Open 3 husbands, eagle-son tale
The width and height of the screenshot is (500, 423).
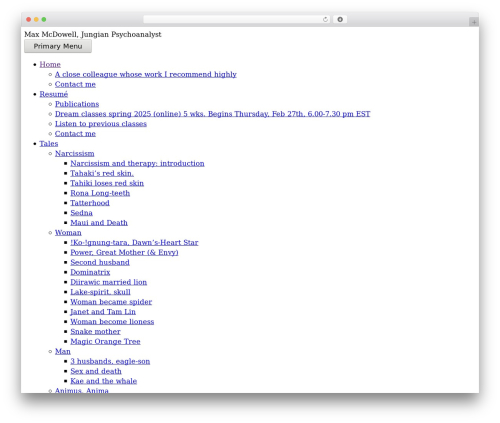coord(110,361)
